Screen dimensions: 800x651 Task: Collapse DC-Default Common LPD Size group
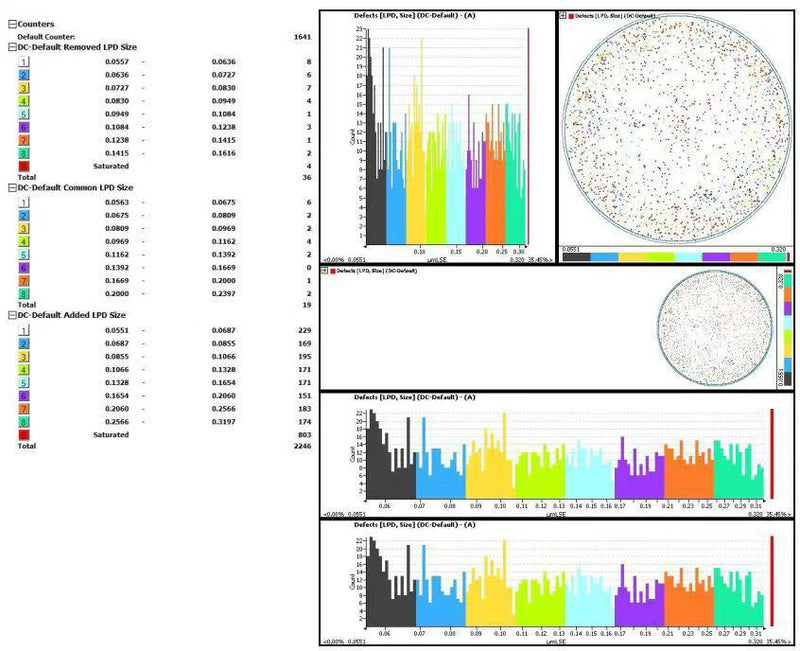pyautogui.click(x=12, y=188)
